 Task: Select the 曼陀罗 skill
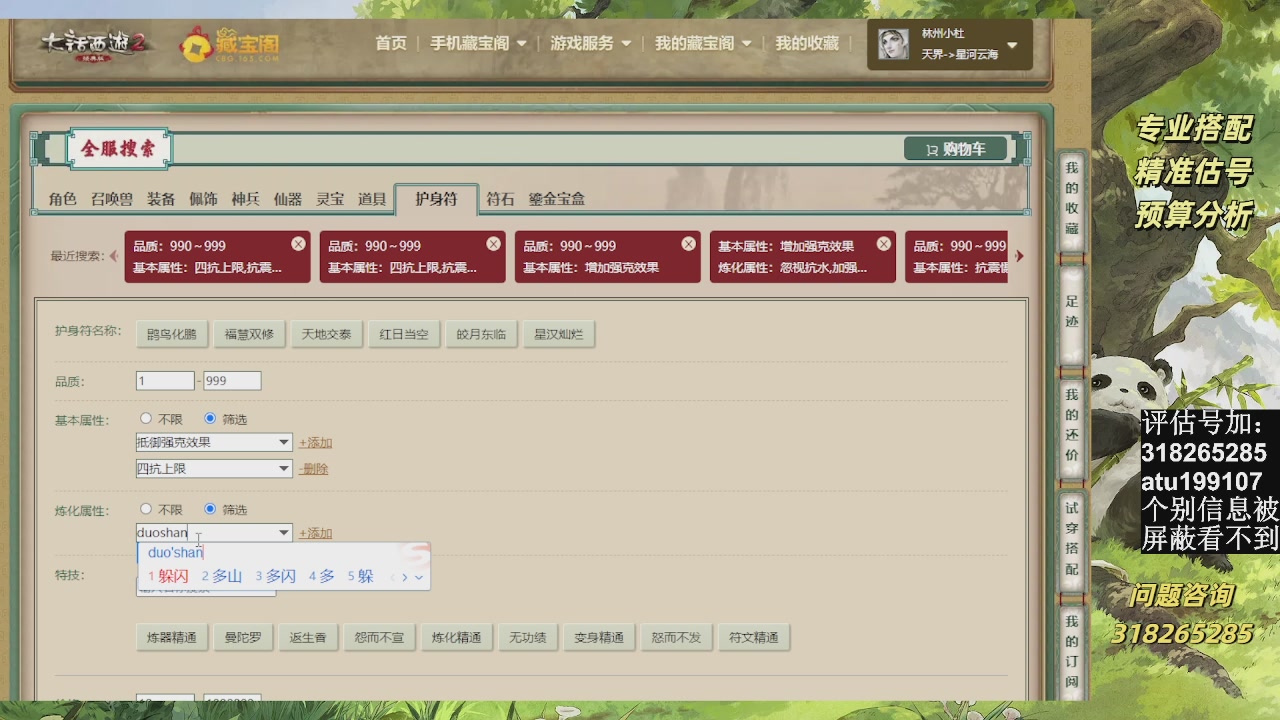click(243, 637)
